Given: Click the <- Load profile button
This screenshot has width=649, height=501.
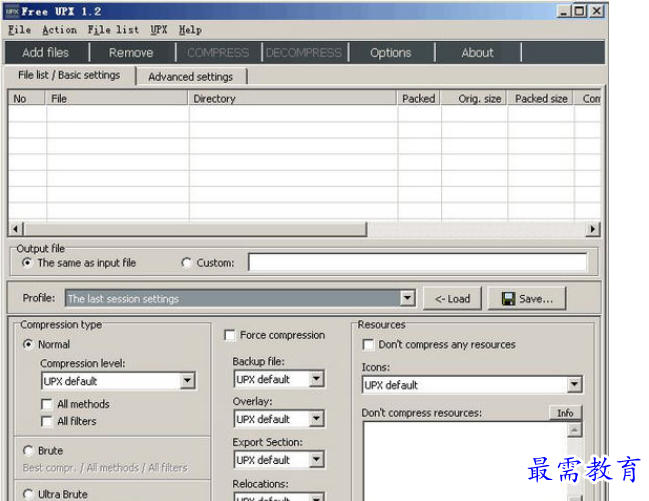Looking at the screenshot, I should tap(452, 299).
